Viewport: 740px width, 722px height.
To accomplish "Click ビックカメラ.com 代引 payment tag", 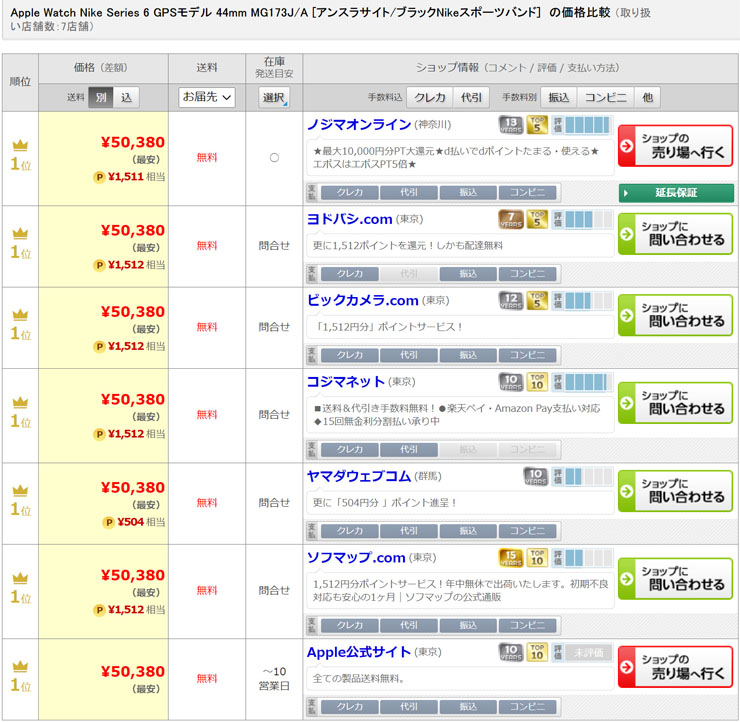I will click(409, 355).
